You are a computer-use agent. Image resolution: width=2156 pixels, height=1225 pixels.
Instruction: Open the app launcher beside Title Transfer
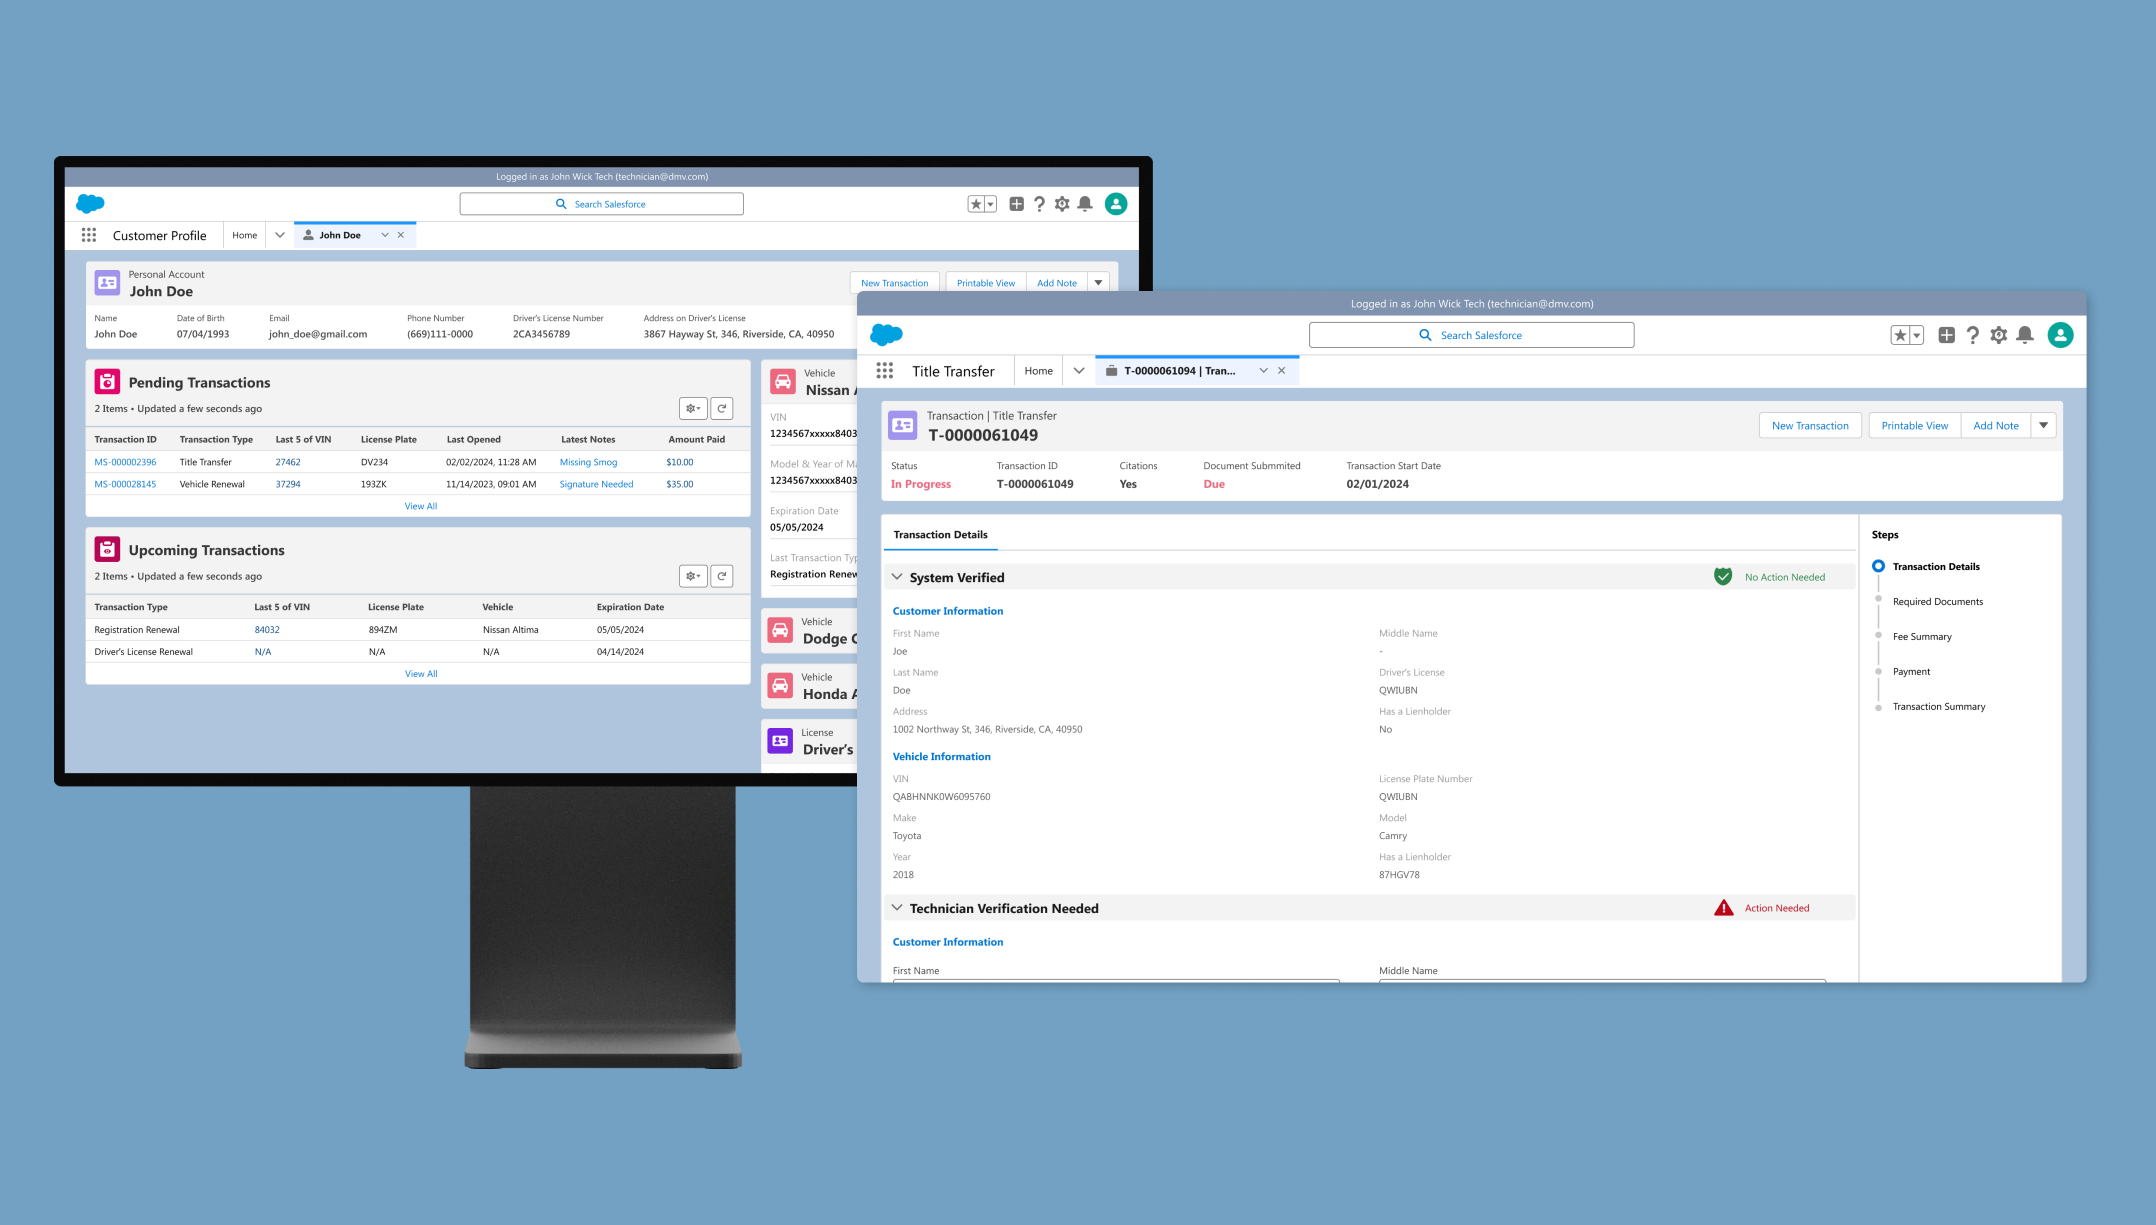[885, 371]
